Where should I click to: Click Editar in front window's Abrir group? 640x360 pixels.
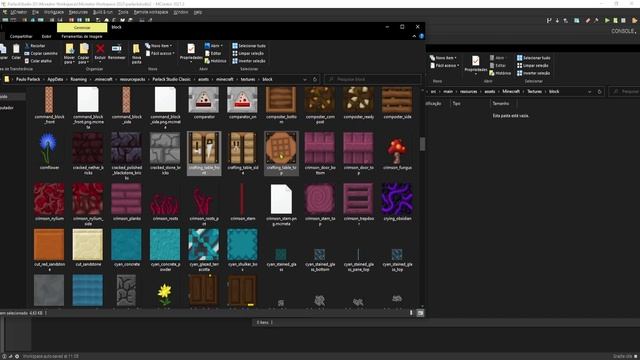coord(213,53)
